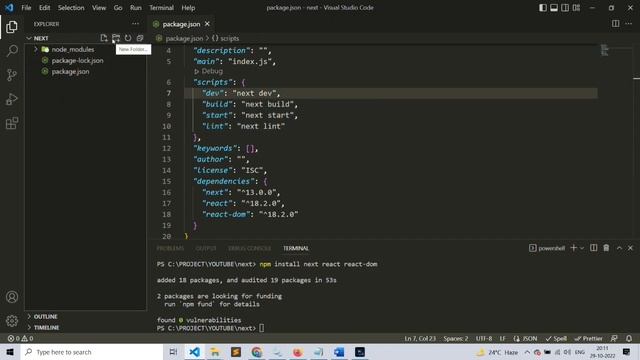Kill terminal with trash icon
Image resolution: width=640 pixels, height=360 pixels.
click(x=606, y=248)
